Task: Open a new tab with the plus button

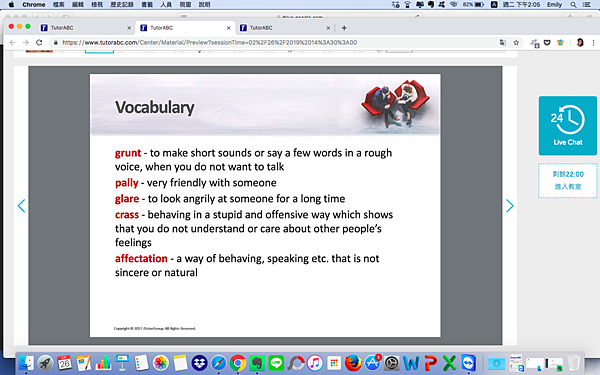Action: tap(344, 28)
